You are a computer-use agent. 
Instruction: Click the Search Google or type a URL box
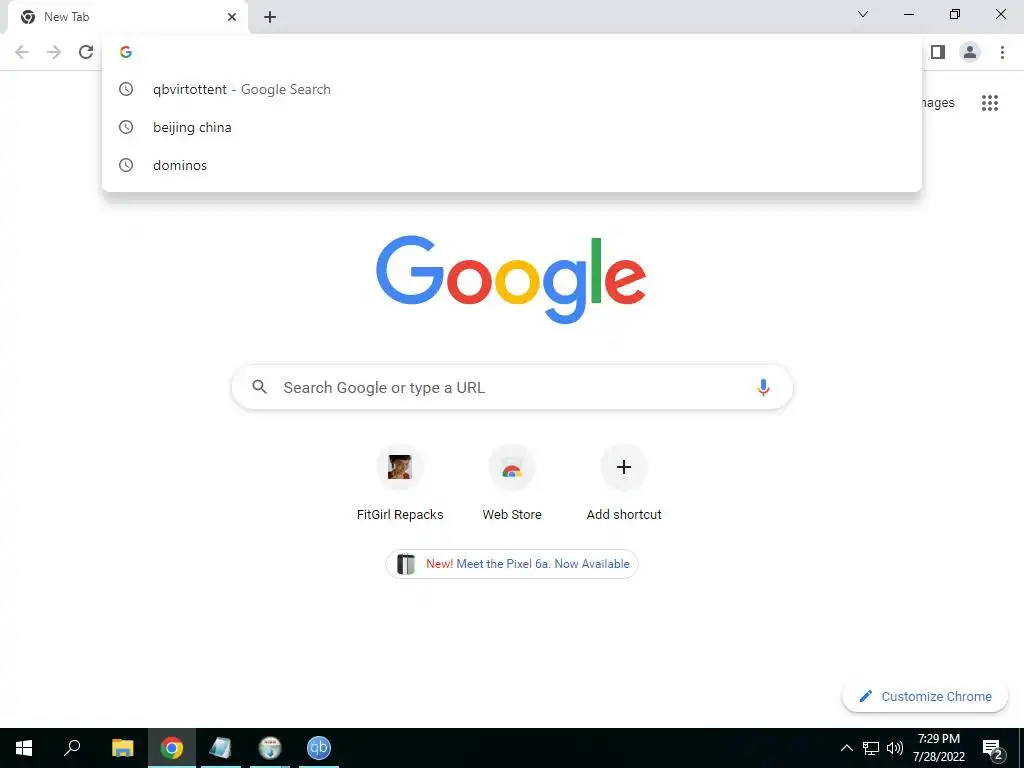512,387
